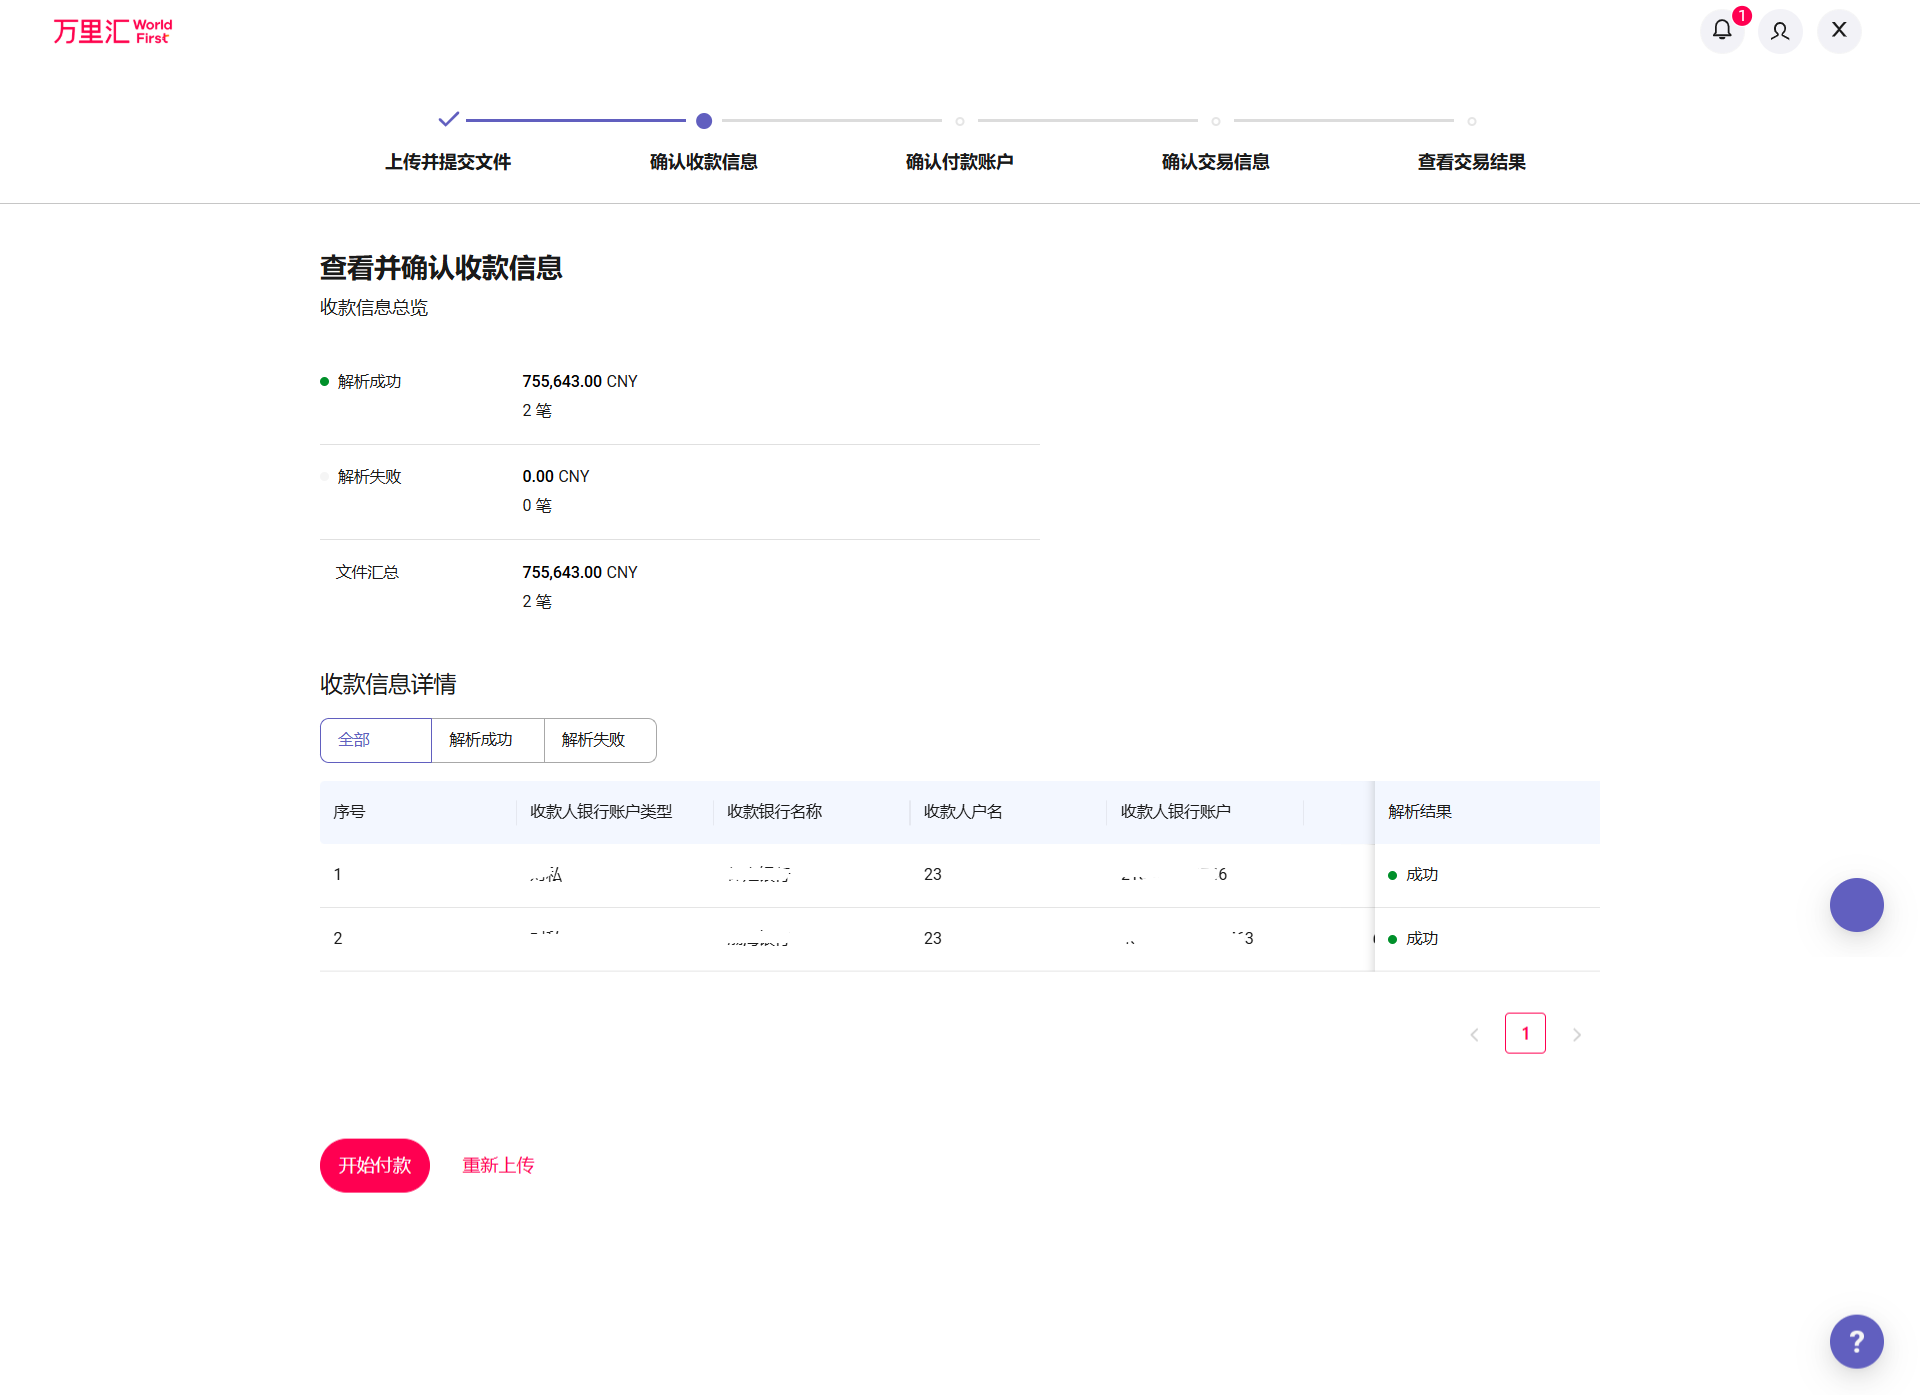Image resolution: width=1920 pixels, height=1396 pixels.
Task: Click the 重新上传 link
Action: click(498, 1165)
